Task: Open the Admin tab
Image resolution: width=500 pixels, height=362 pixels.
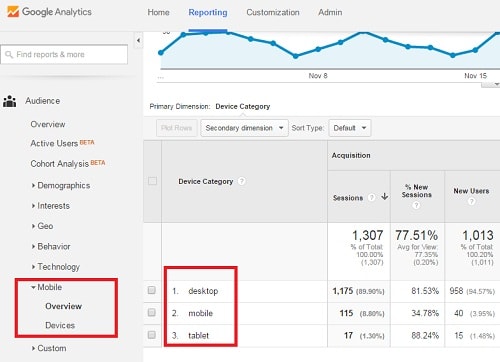Action: pyautogui.click(x=330, y=12)
